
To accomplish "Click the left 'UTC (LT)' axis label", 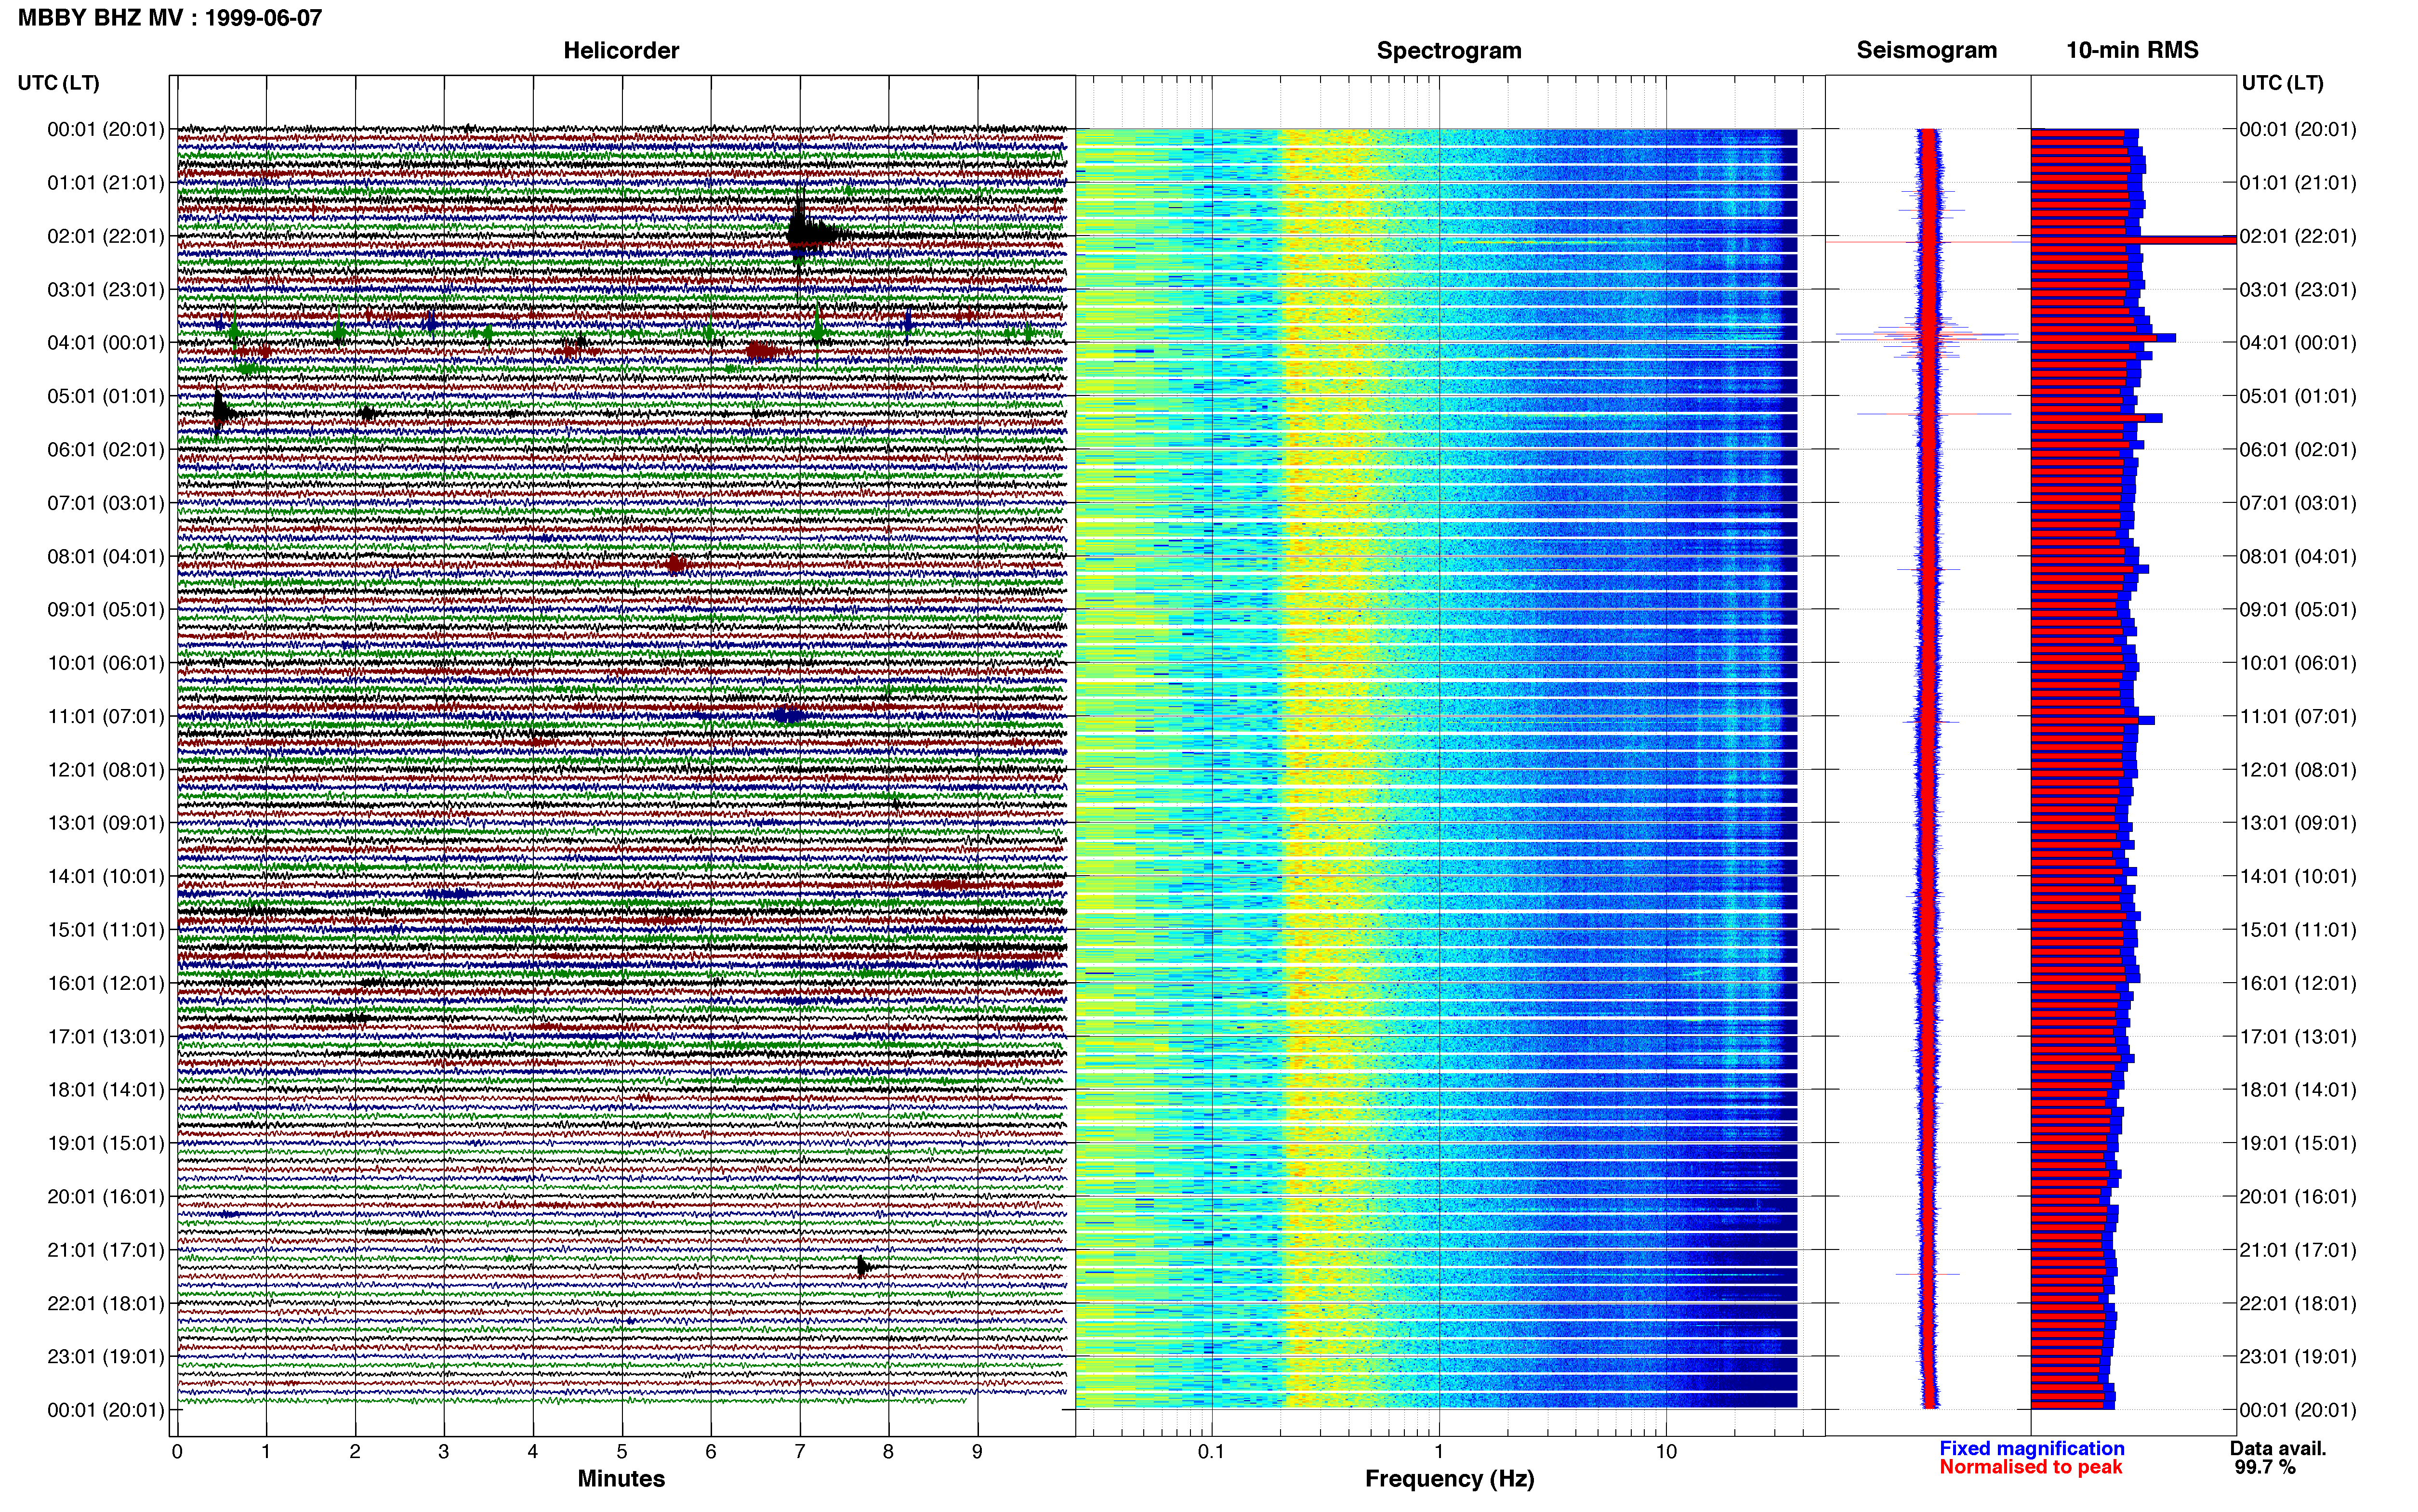I will click(58, 83).
